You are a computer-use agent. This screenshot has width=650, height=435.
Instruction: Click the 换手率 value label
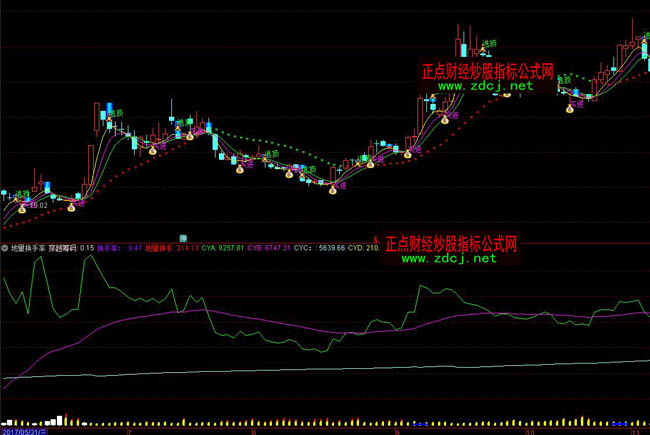[x=109, y=247]
